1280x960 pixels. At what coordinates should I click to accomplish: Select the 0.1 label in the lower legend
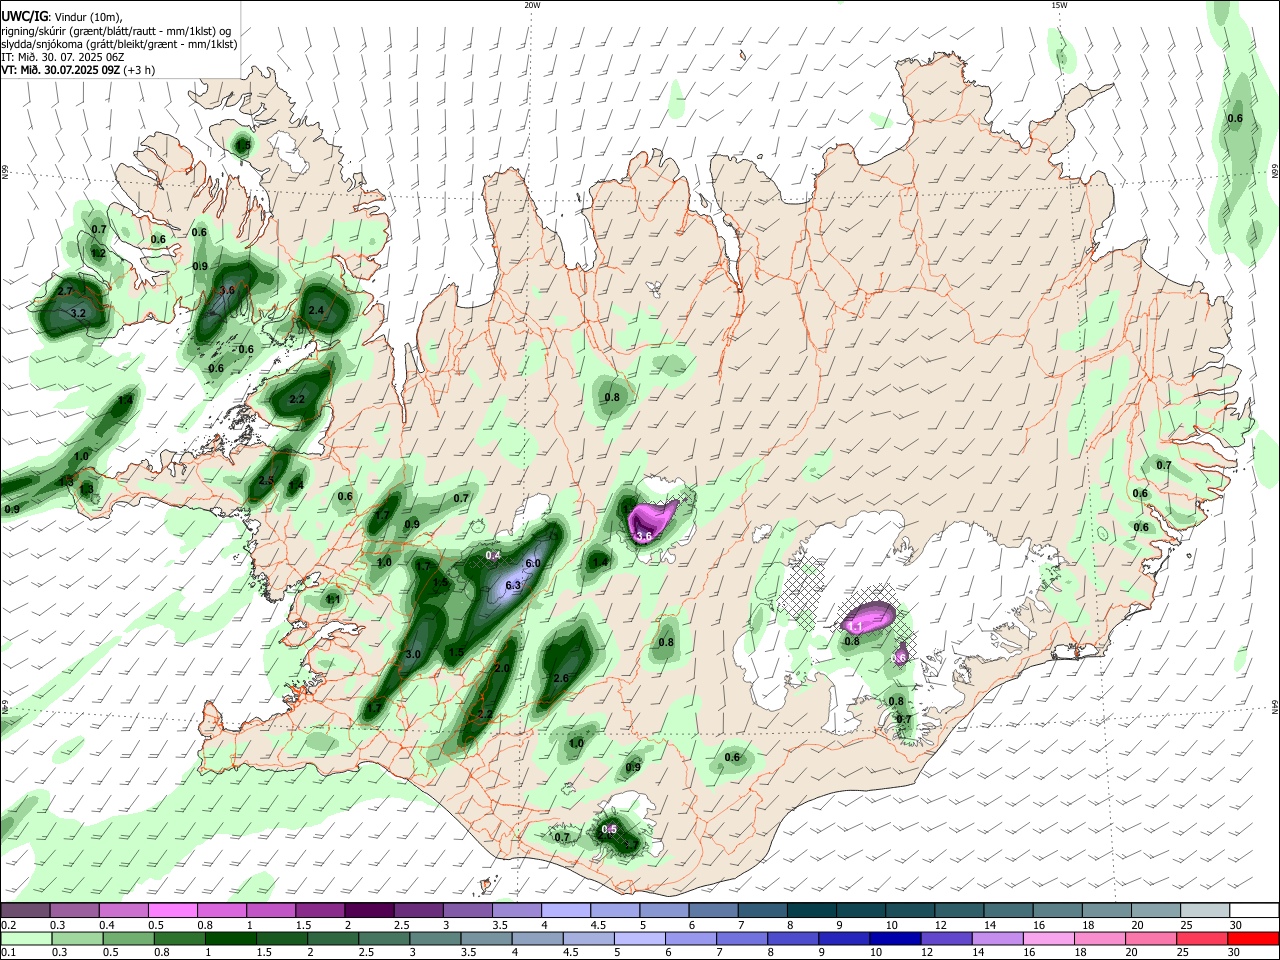click(x=7, y=952)
